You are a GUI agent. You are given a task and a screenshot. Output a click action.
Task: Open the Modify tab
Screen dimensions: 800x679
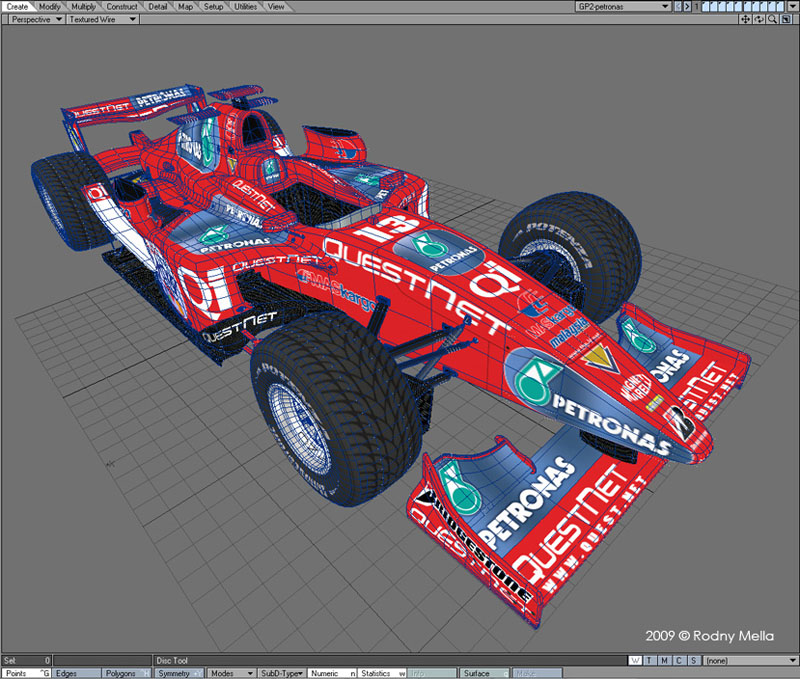[49, 6]
